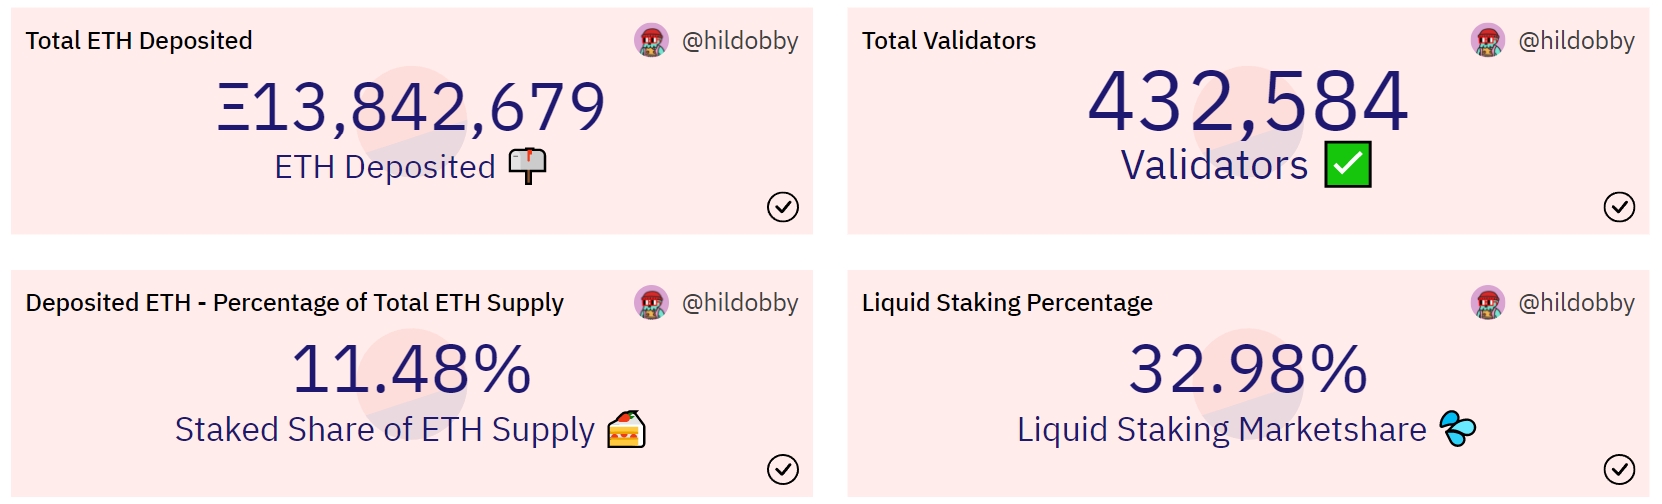Click the checkmark icon on Total ETH Deposited card
The height and width of the screenshot is (504, 1662).
783,207
